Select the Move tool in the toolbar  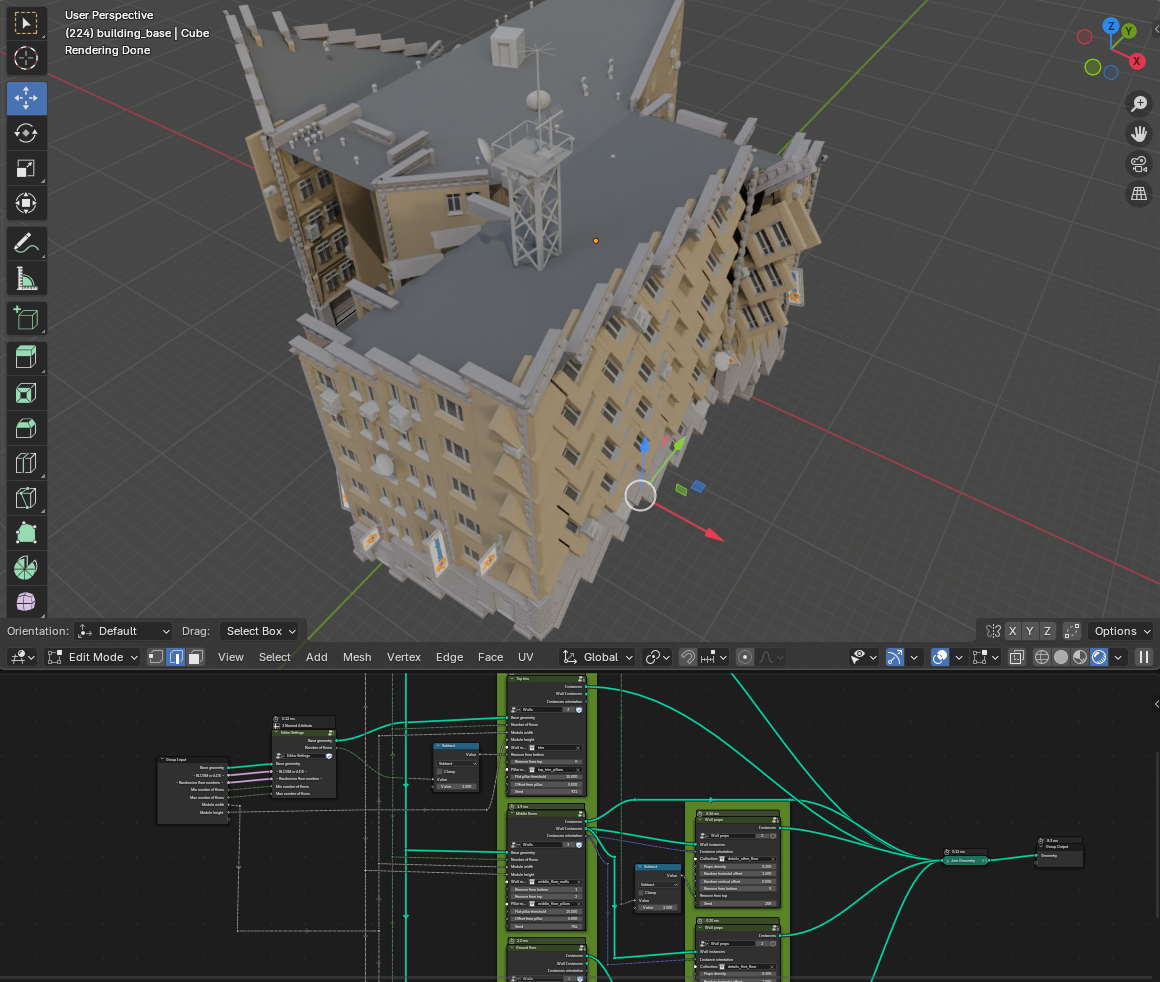click(26, 98)
